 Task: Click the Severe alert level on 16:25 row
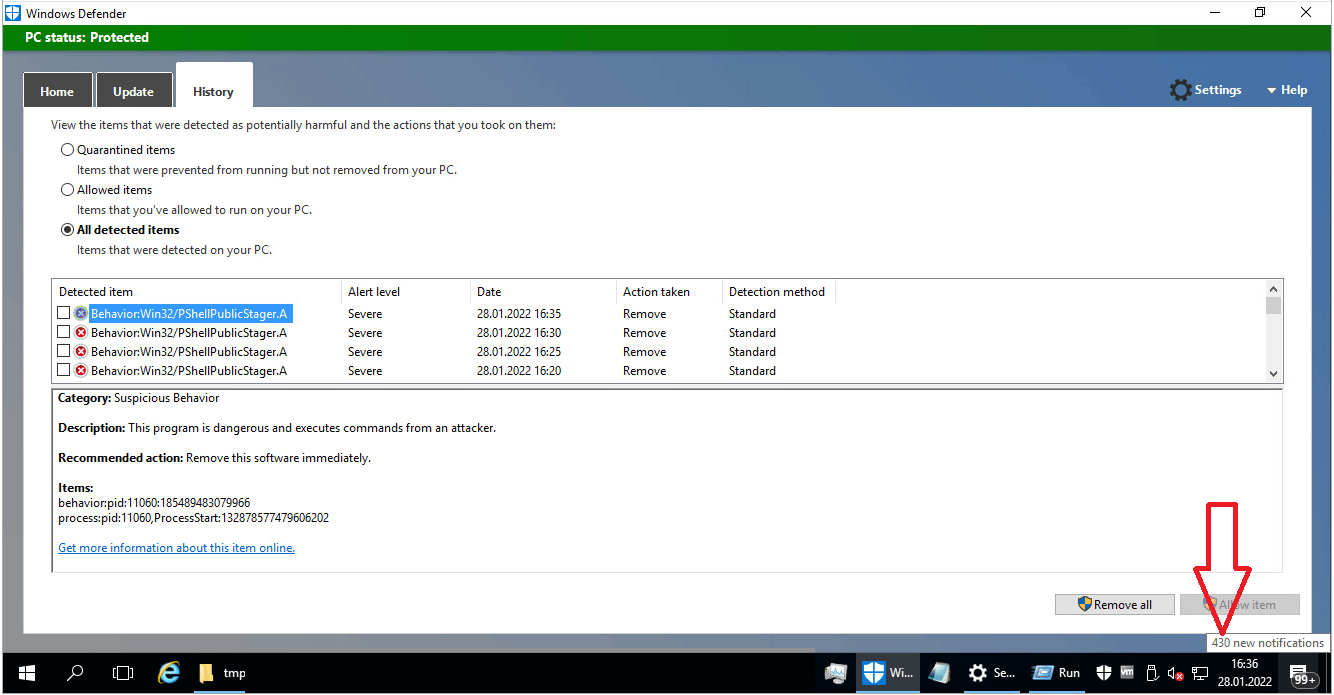(x=365, y=352)
